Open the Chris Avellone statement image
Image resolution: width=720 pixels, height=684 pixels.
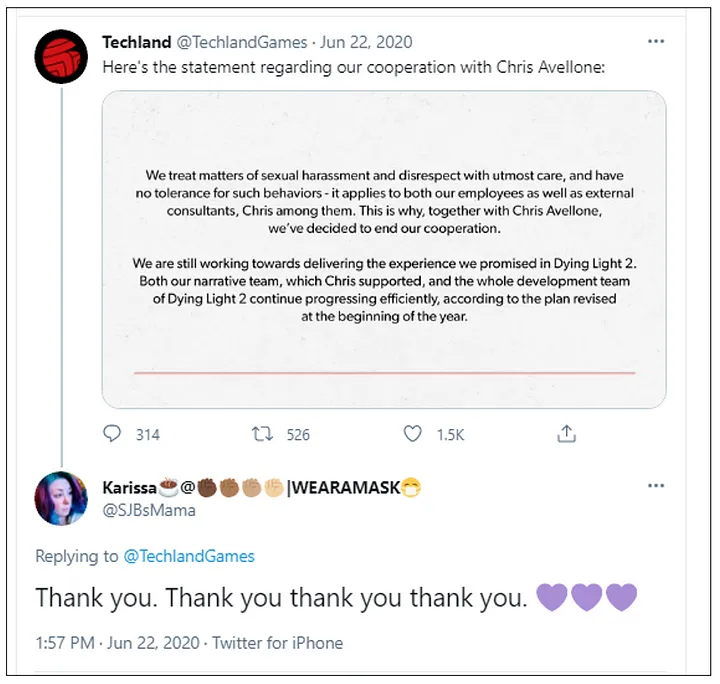pyautogui.click(x=384, y=249)
